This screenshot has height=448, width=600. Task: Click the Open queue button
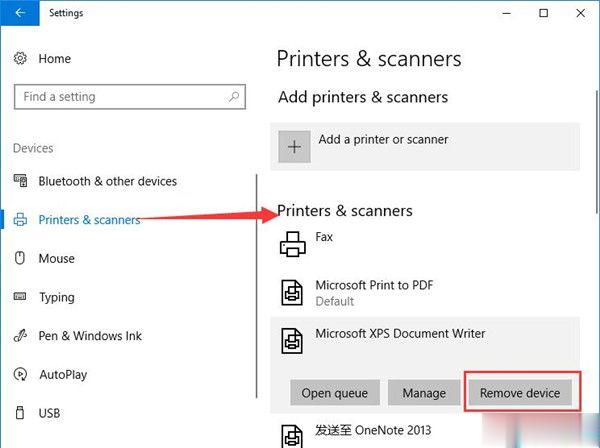[x=335, y=393]
